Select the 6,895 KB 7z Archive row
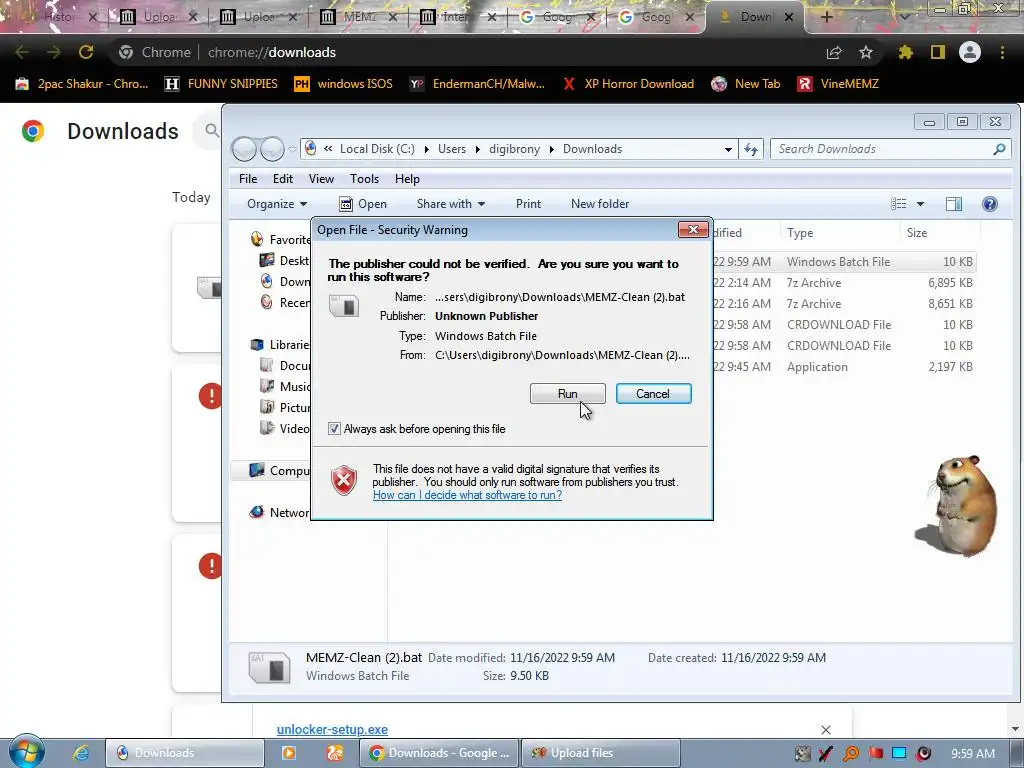 [x=844, y=283]
